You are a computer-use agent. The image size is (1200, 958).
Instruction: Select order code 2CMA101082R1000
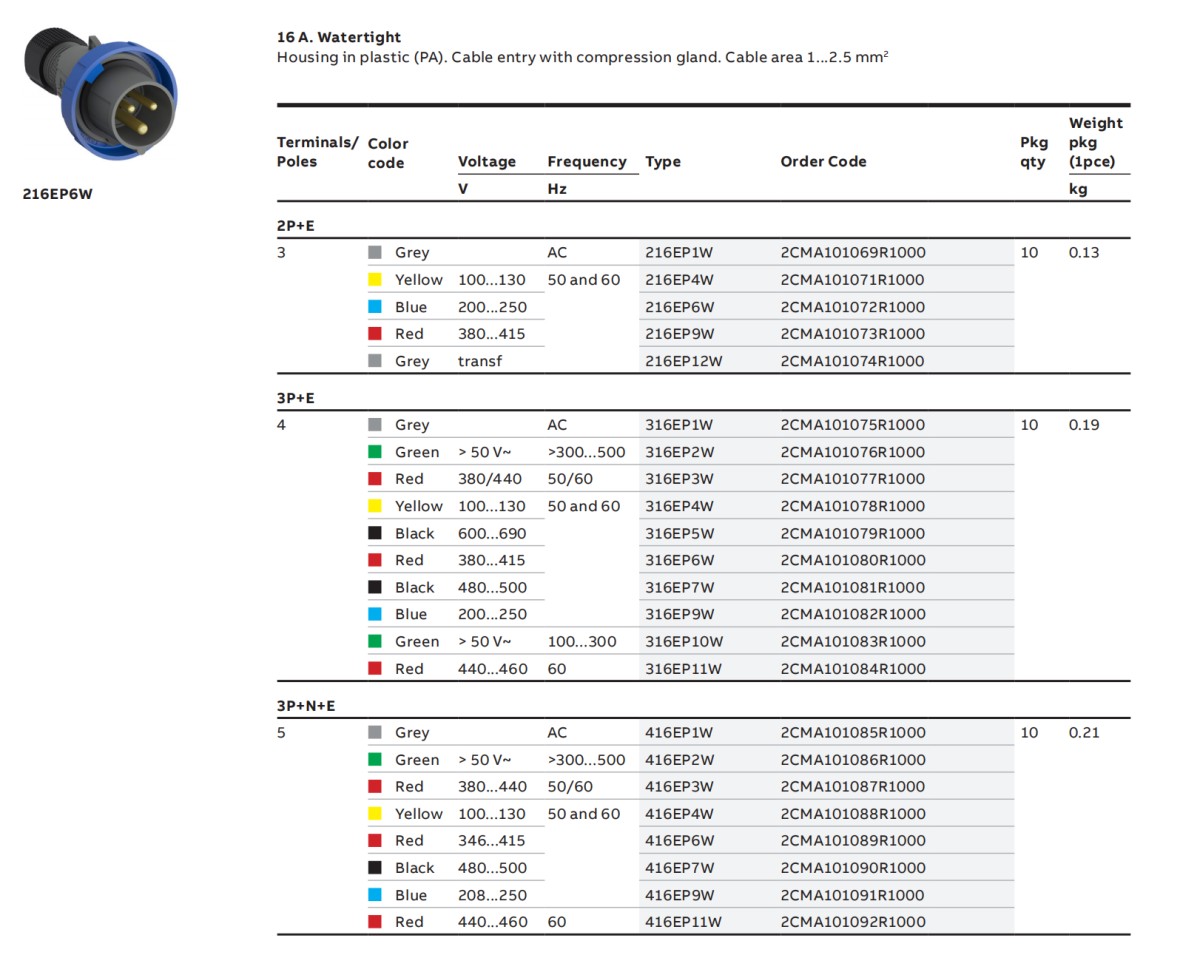853,614
